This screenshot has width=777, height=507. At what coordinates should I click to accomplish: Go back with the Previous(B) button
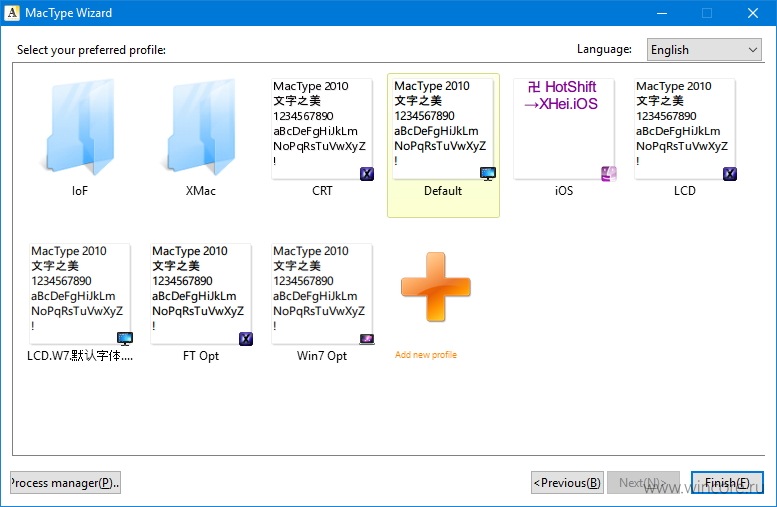point(567,483)
